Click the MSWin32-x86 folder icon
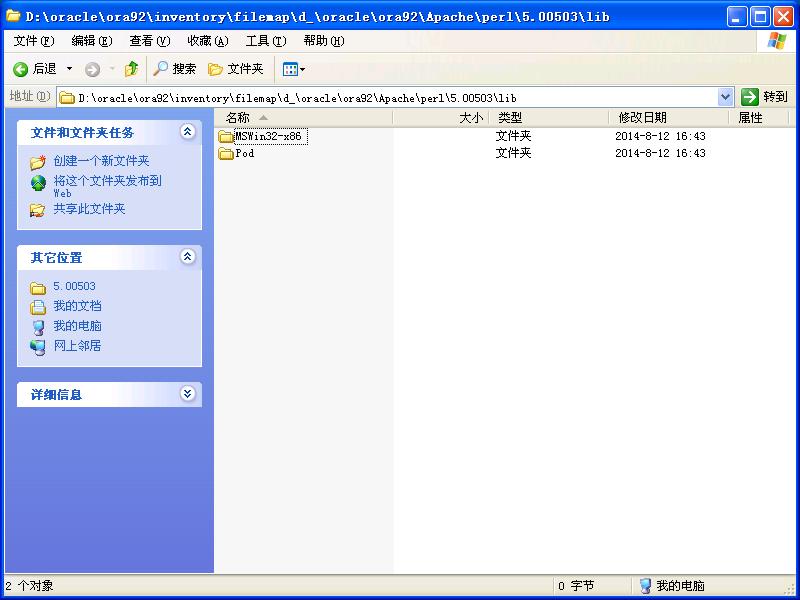Viewport: 800px width, 600px height. (226, 137)
